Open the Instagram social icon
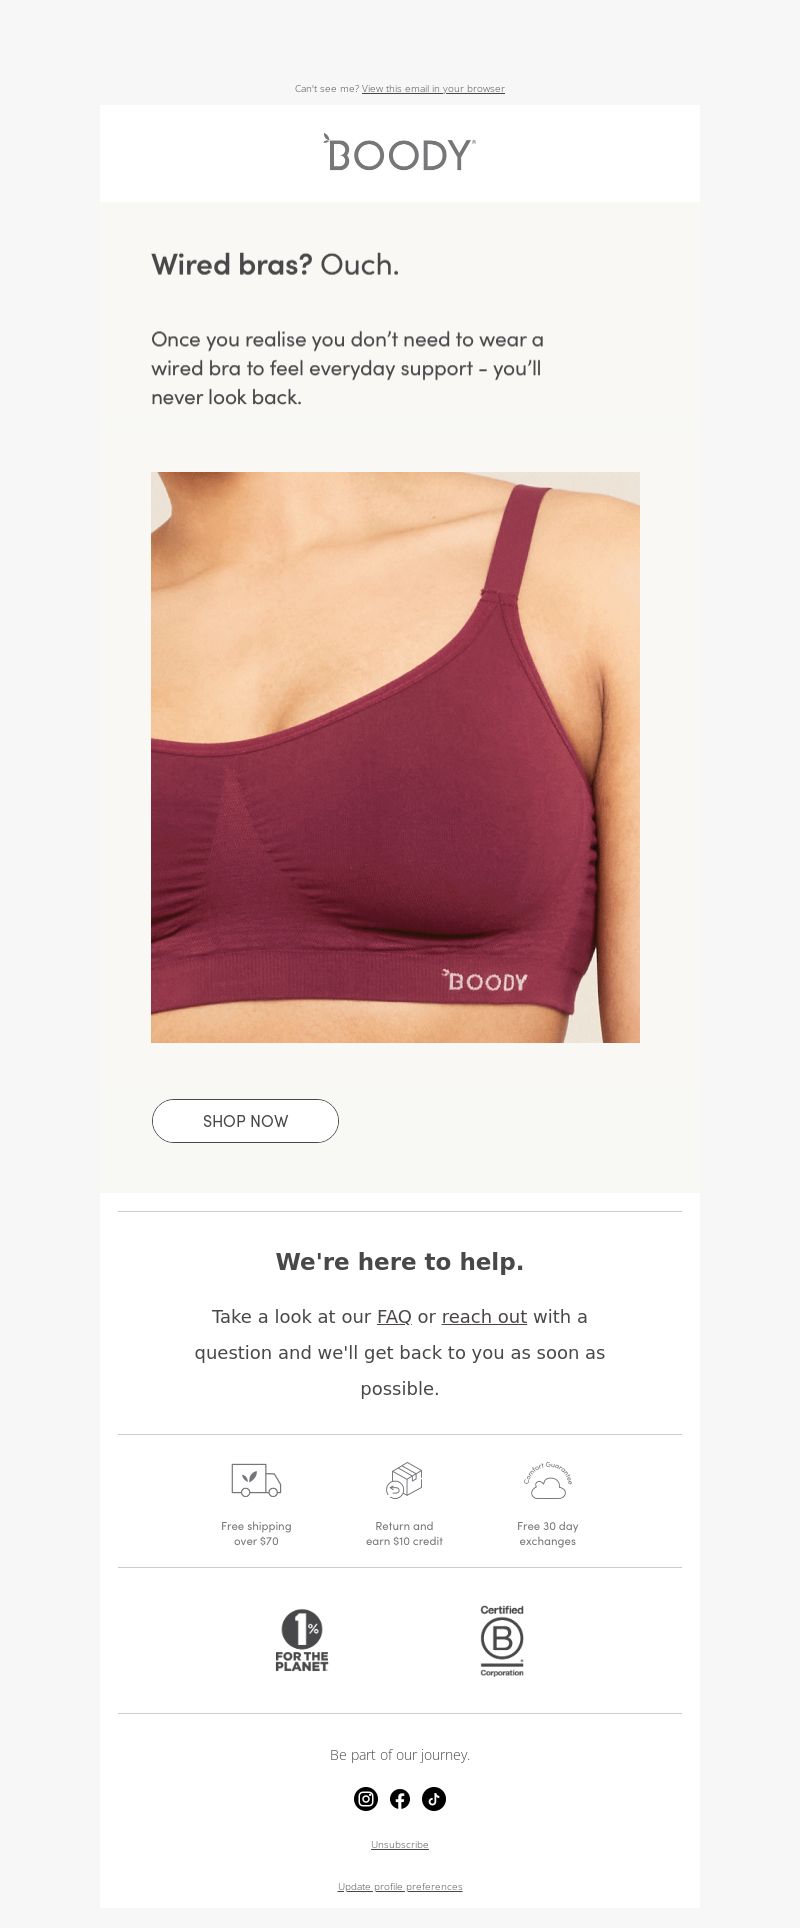 366,1799
